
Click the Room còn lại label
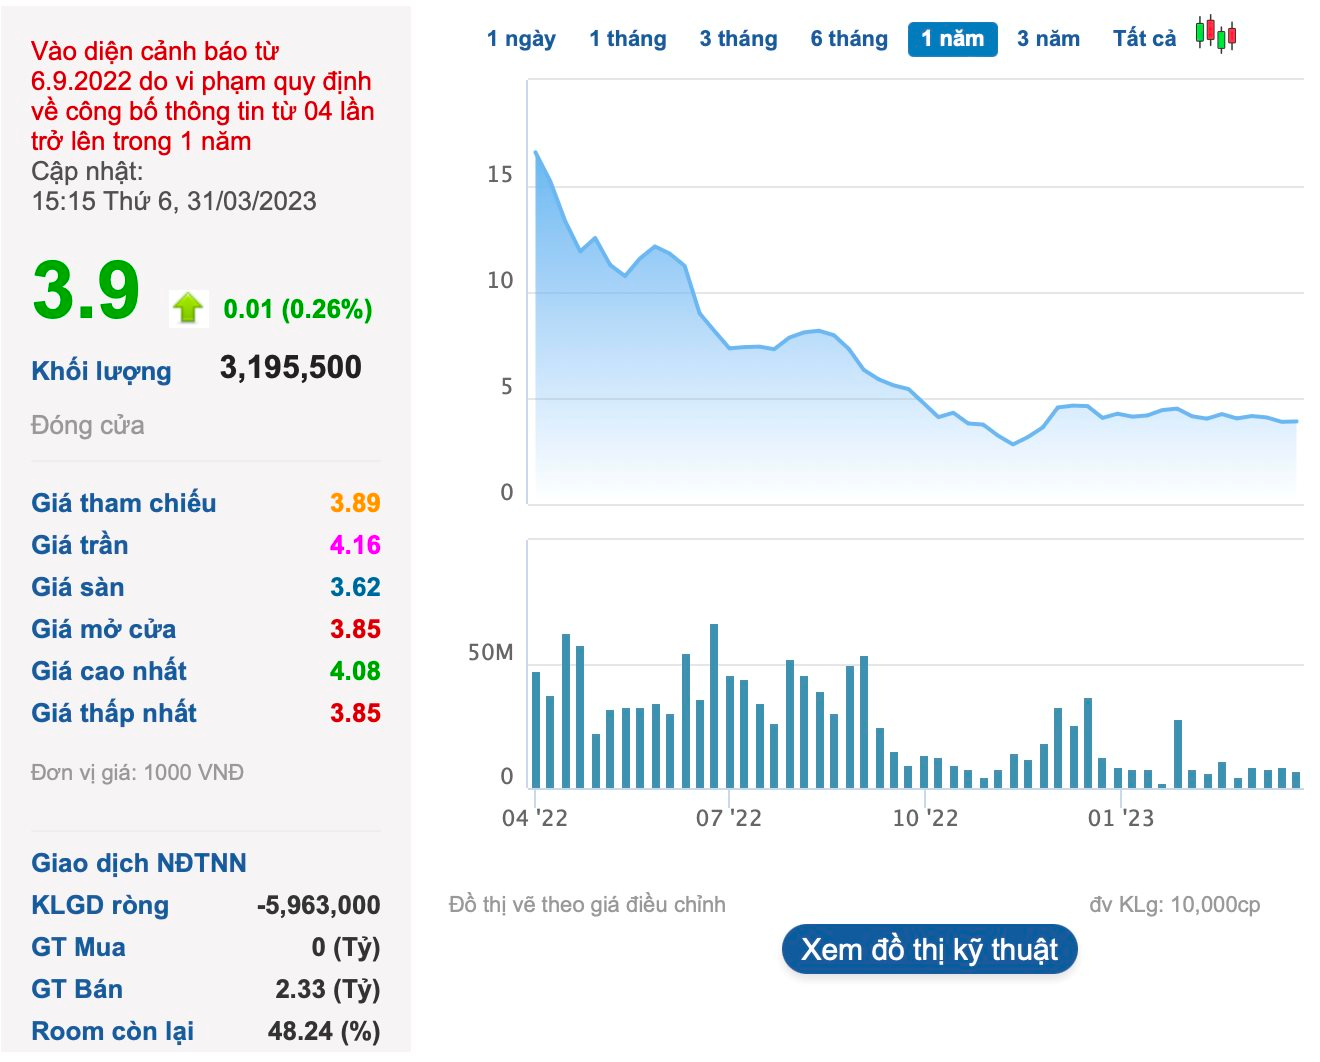(x=112, y=1031)
